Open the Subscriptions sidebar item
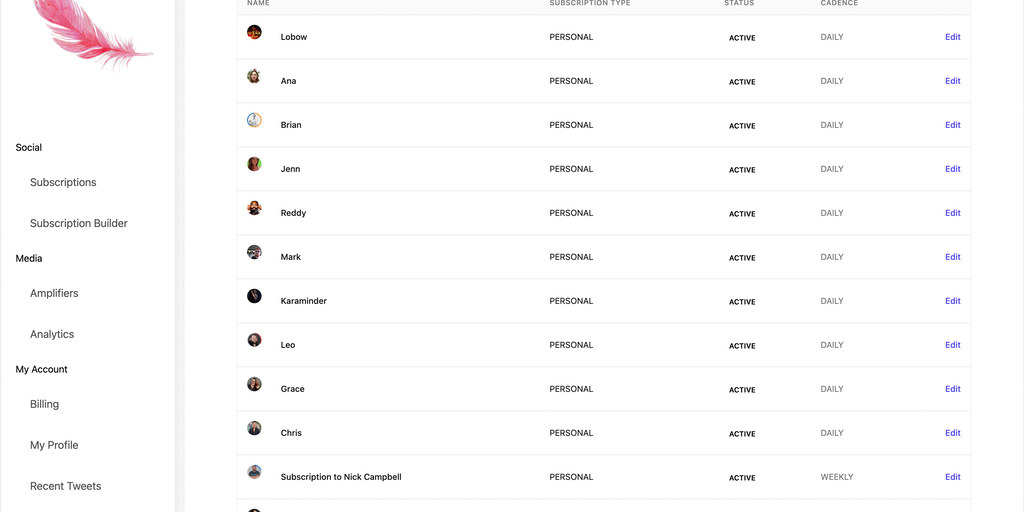Screen dimensions: 1024x512 (x=63, y=182)
